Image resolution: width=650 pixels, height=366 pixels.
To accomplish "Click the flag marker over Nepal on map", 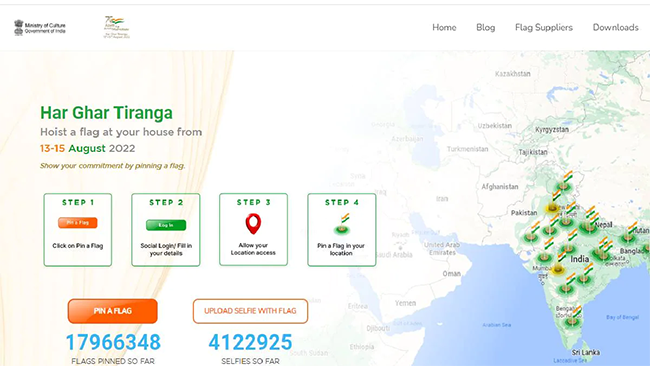I will tap(589, 221).
